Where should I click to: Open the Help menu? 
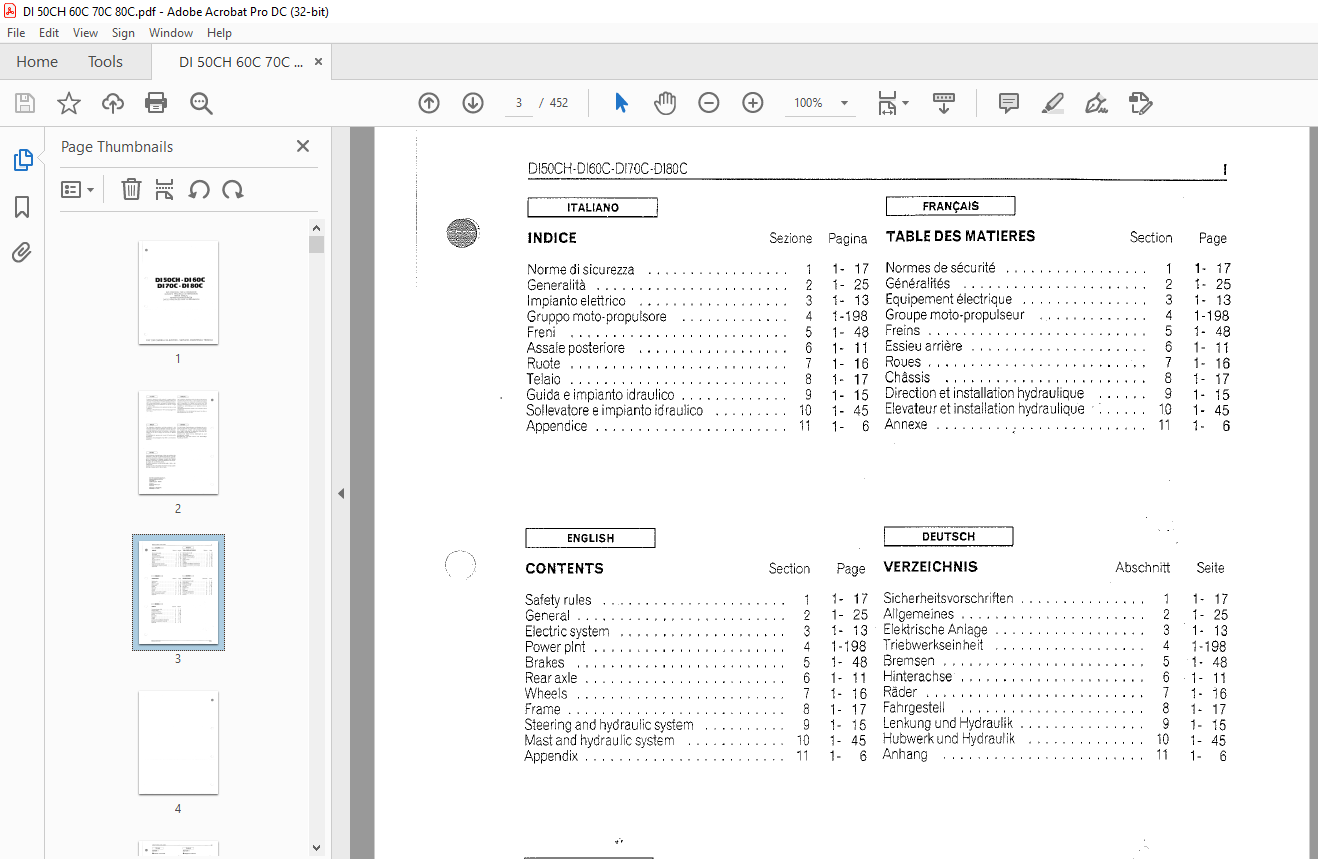(x=219, y=33)
